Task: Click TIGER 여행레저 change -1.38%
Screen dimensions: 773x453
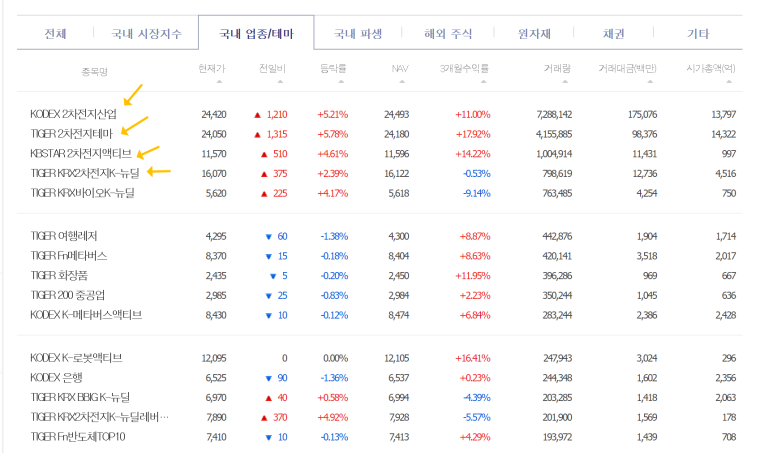Action: (334, 236)
